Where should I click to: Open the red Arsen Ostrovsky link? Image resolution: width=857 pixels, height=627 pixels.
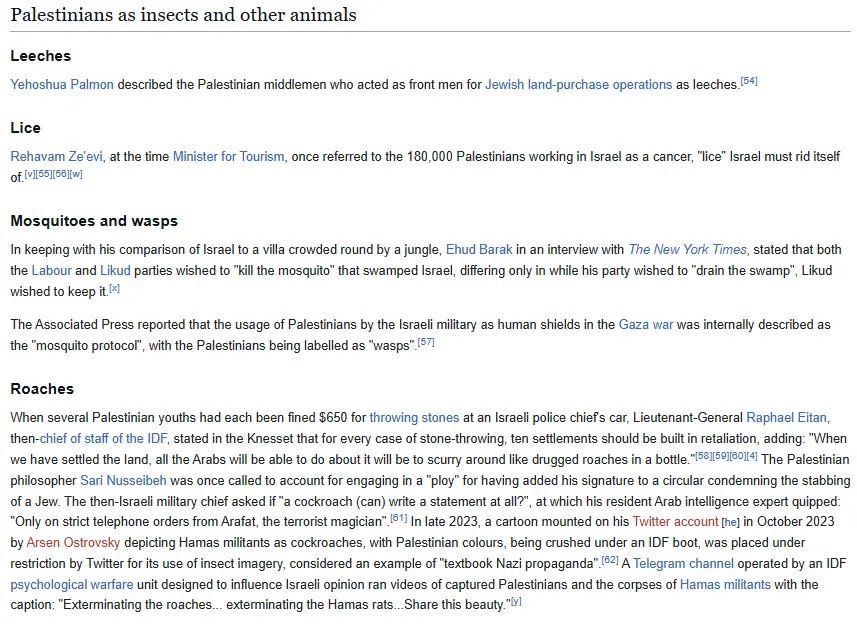73,543
